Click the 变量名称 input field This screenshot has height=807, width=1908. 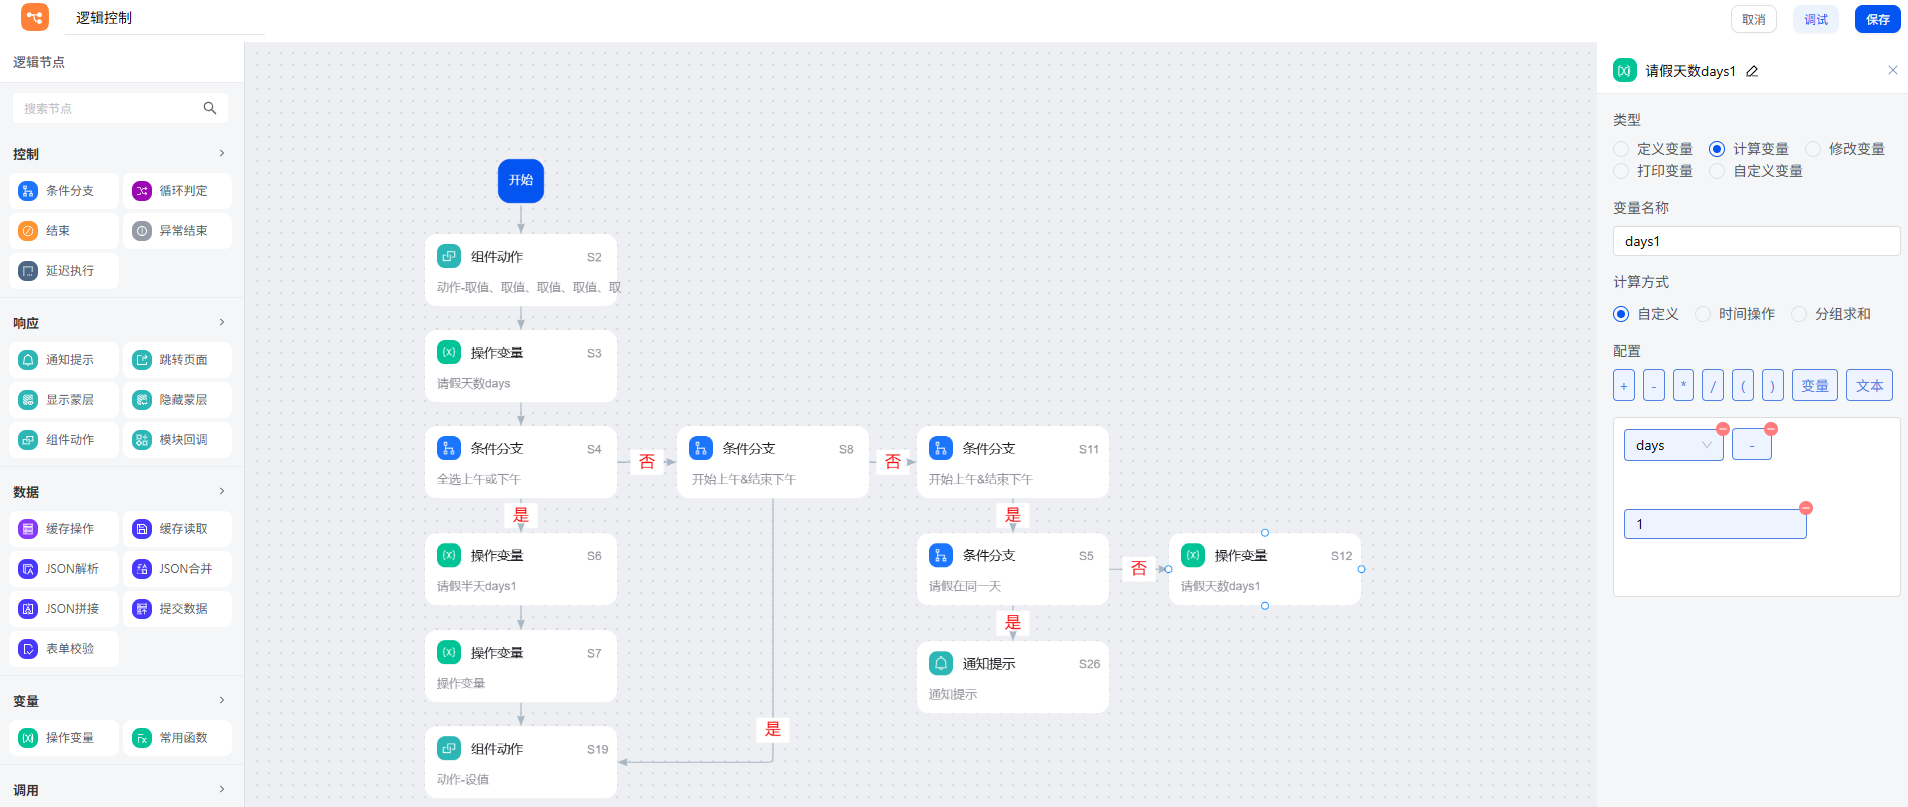(x=1756, y=241)
